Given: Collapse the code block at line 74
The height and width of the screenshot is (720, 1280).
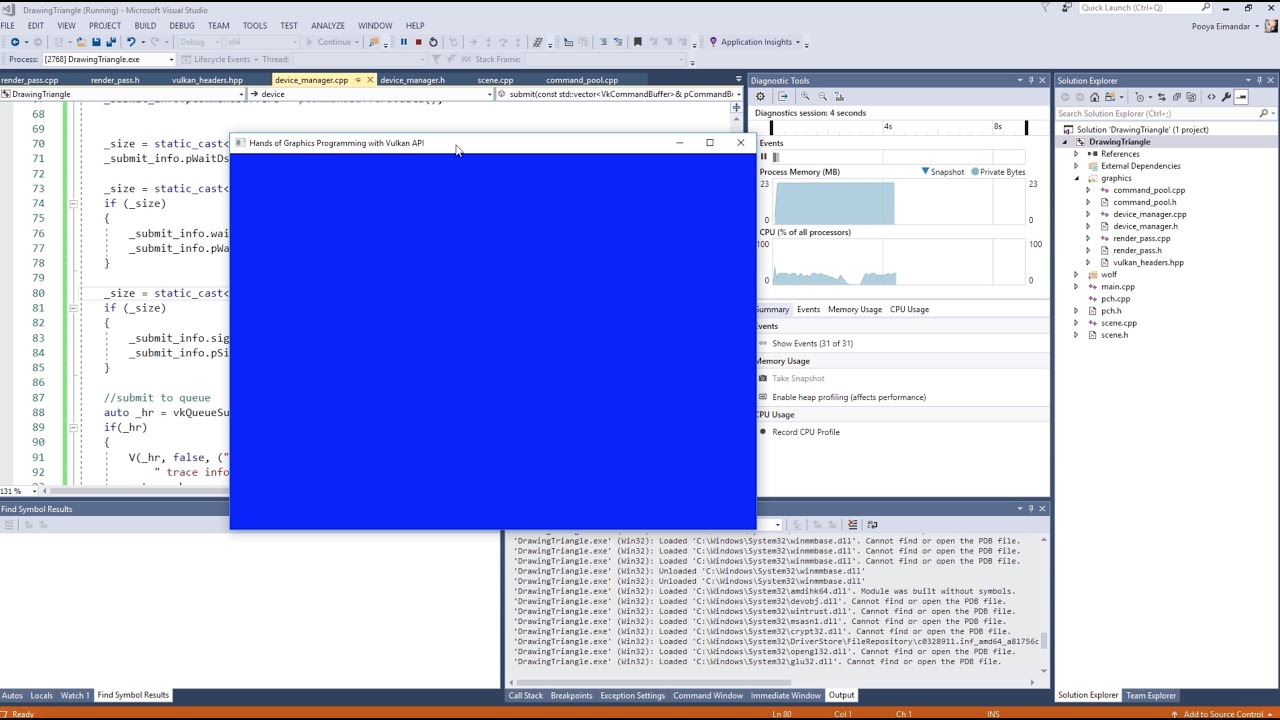Looking at the screenshot, I should click(73, 203).
